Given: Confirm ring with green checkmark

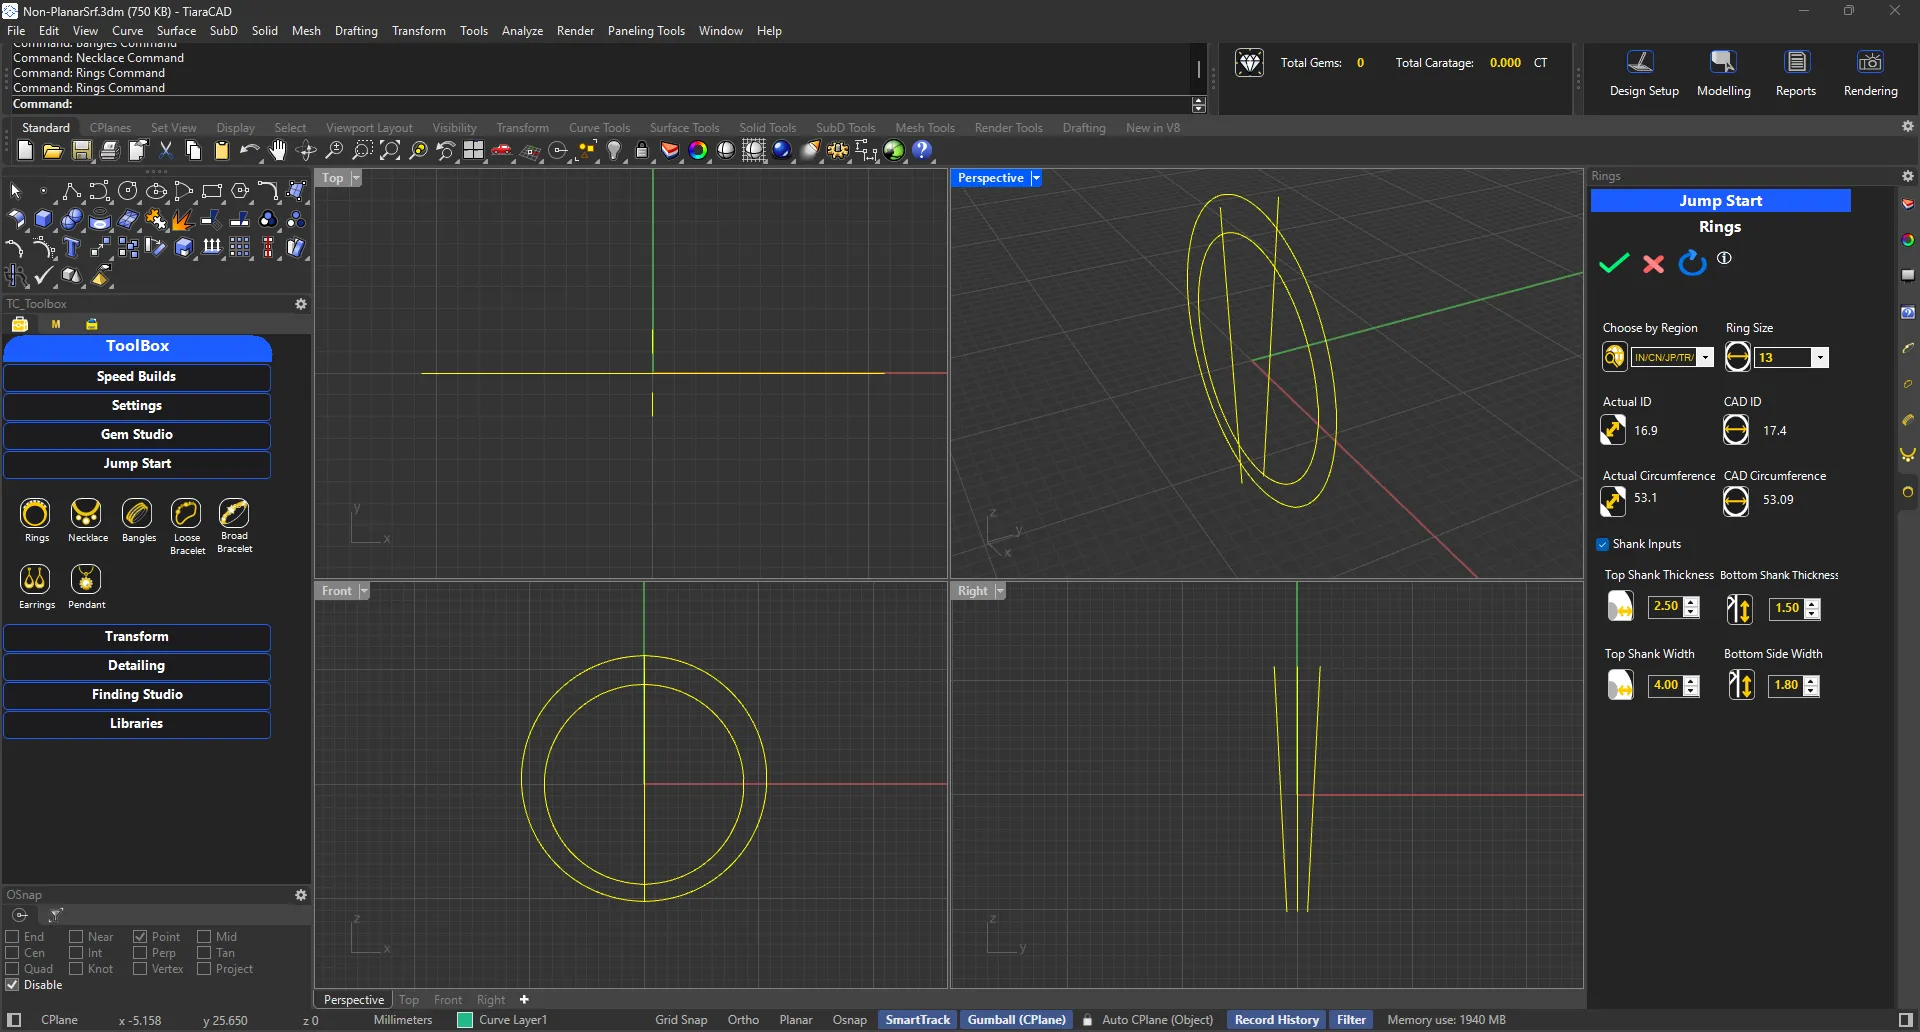Looking at the screenshot, I should point(1614,263).
